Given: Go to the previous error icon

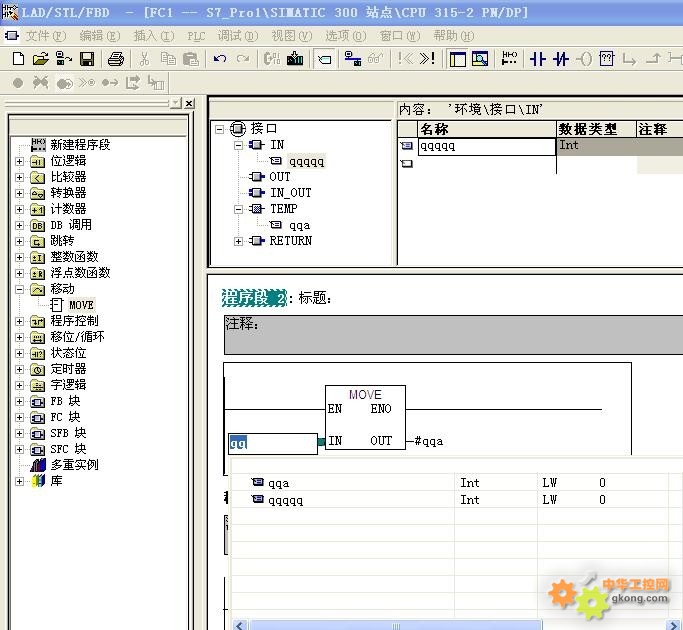Looking at the screenshot, I should point(405,58).
